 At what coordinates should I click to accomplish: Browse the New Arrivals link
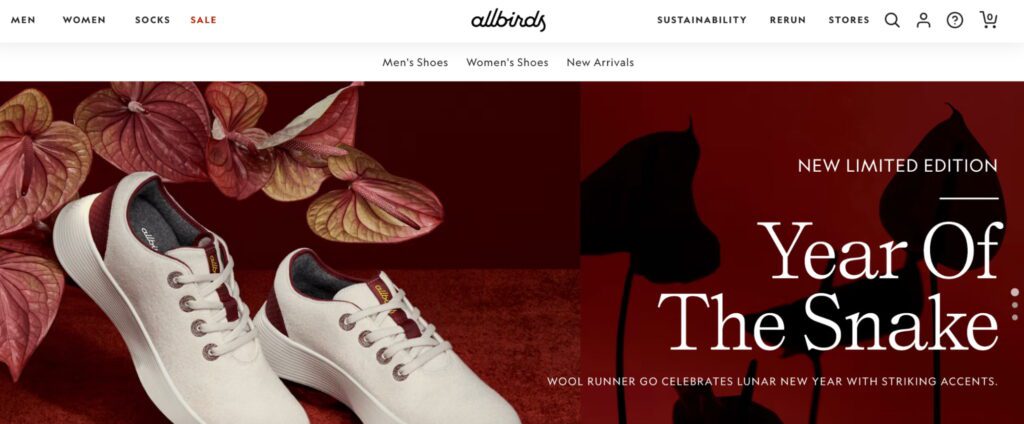coord(600,63)
